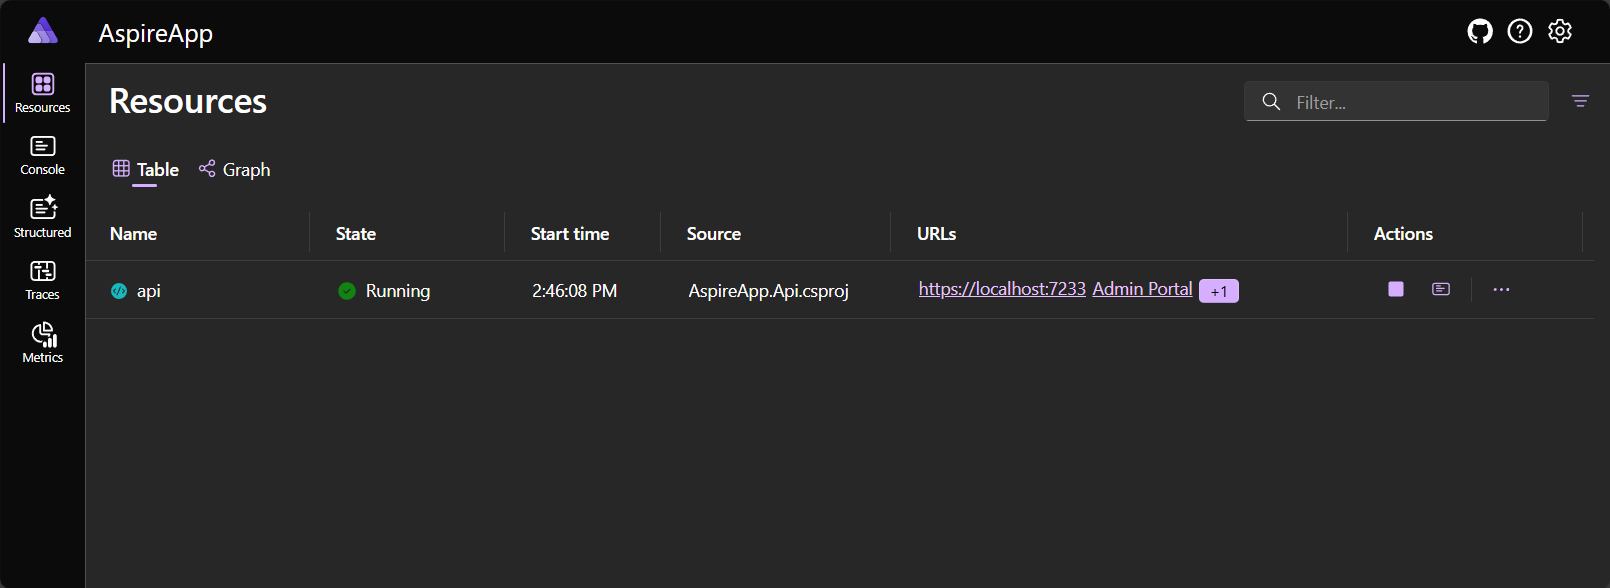This screenshot has width=1610, height=588.
Task: Open the resource filter options icon
Action: (x=1580, y=101)
